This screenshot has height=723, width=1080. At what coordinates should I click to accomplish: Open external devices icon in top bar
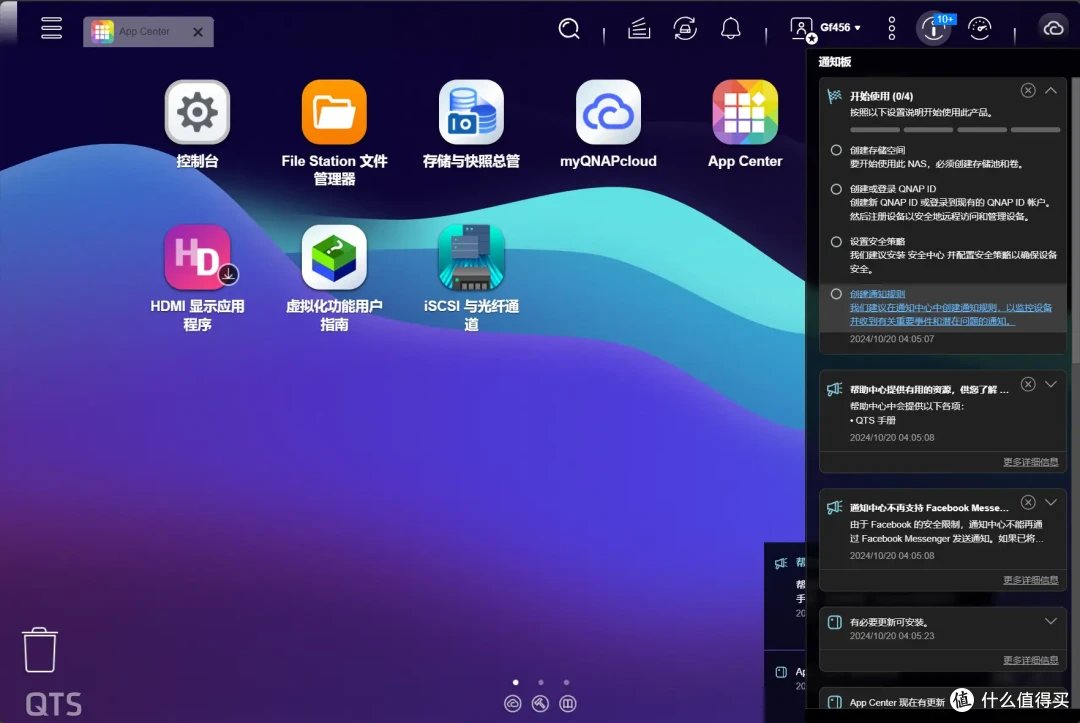[x=685, y=28]
